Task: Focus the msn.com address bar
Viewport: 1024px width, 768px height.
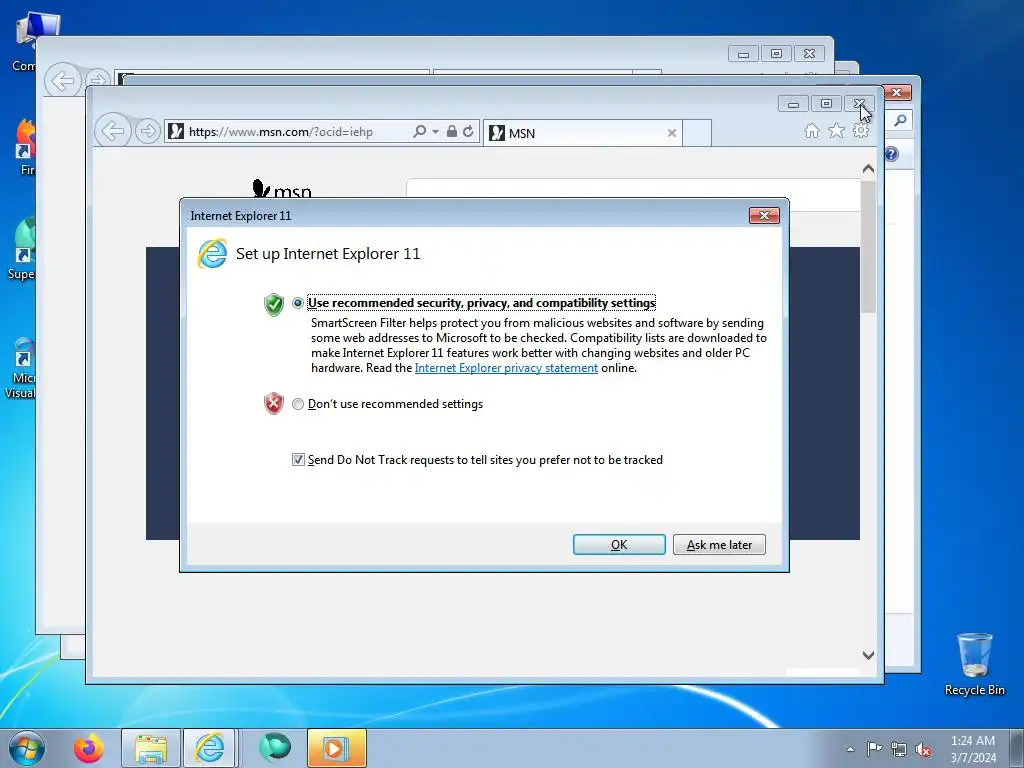Action: point(287,132)
